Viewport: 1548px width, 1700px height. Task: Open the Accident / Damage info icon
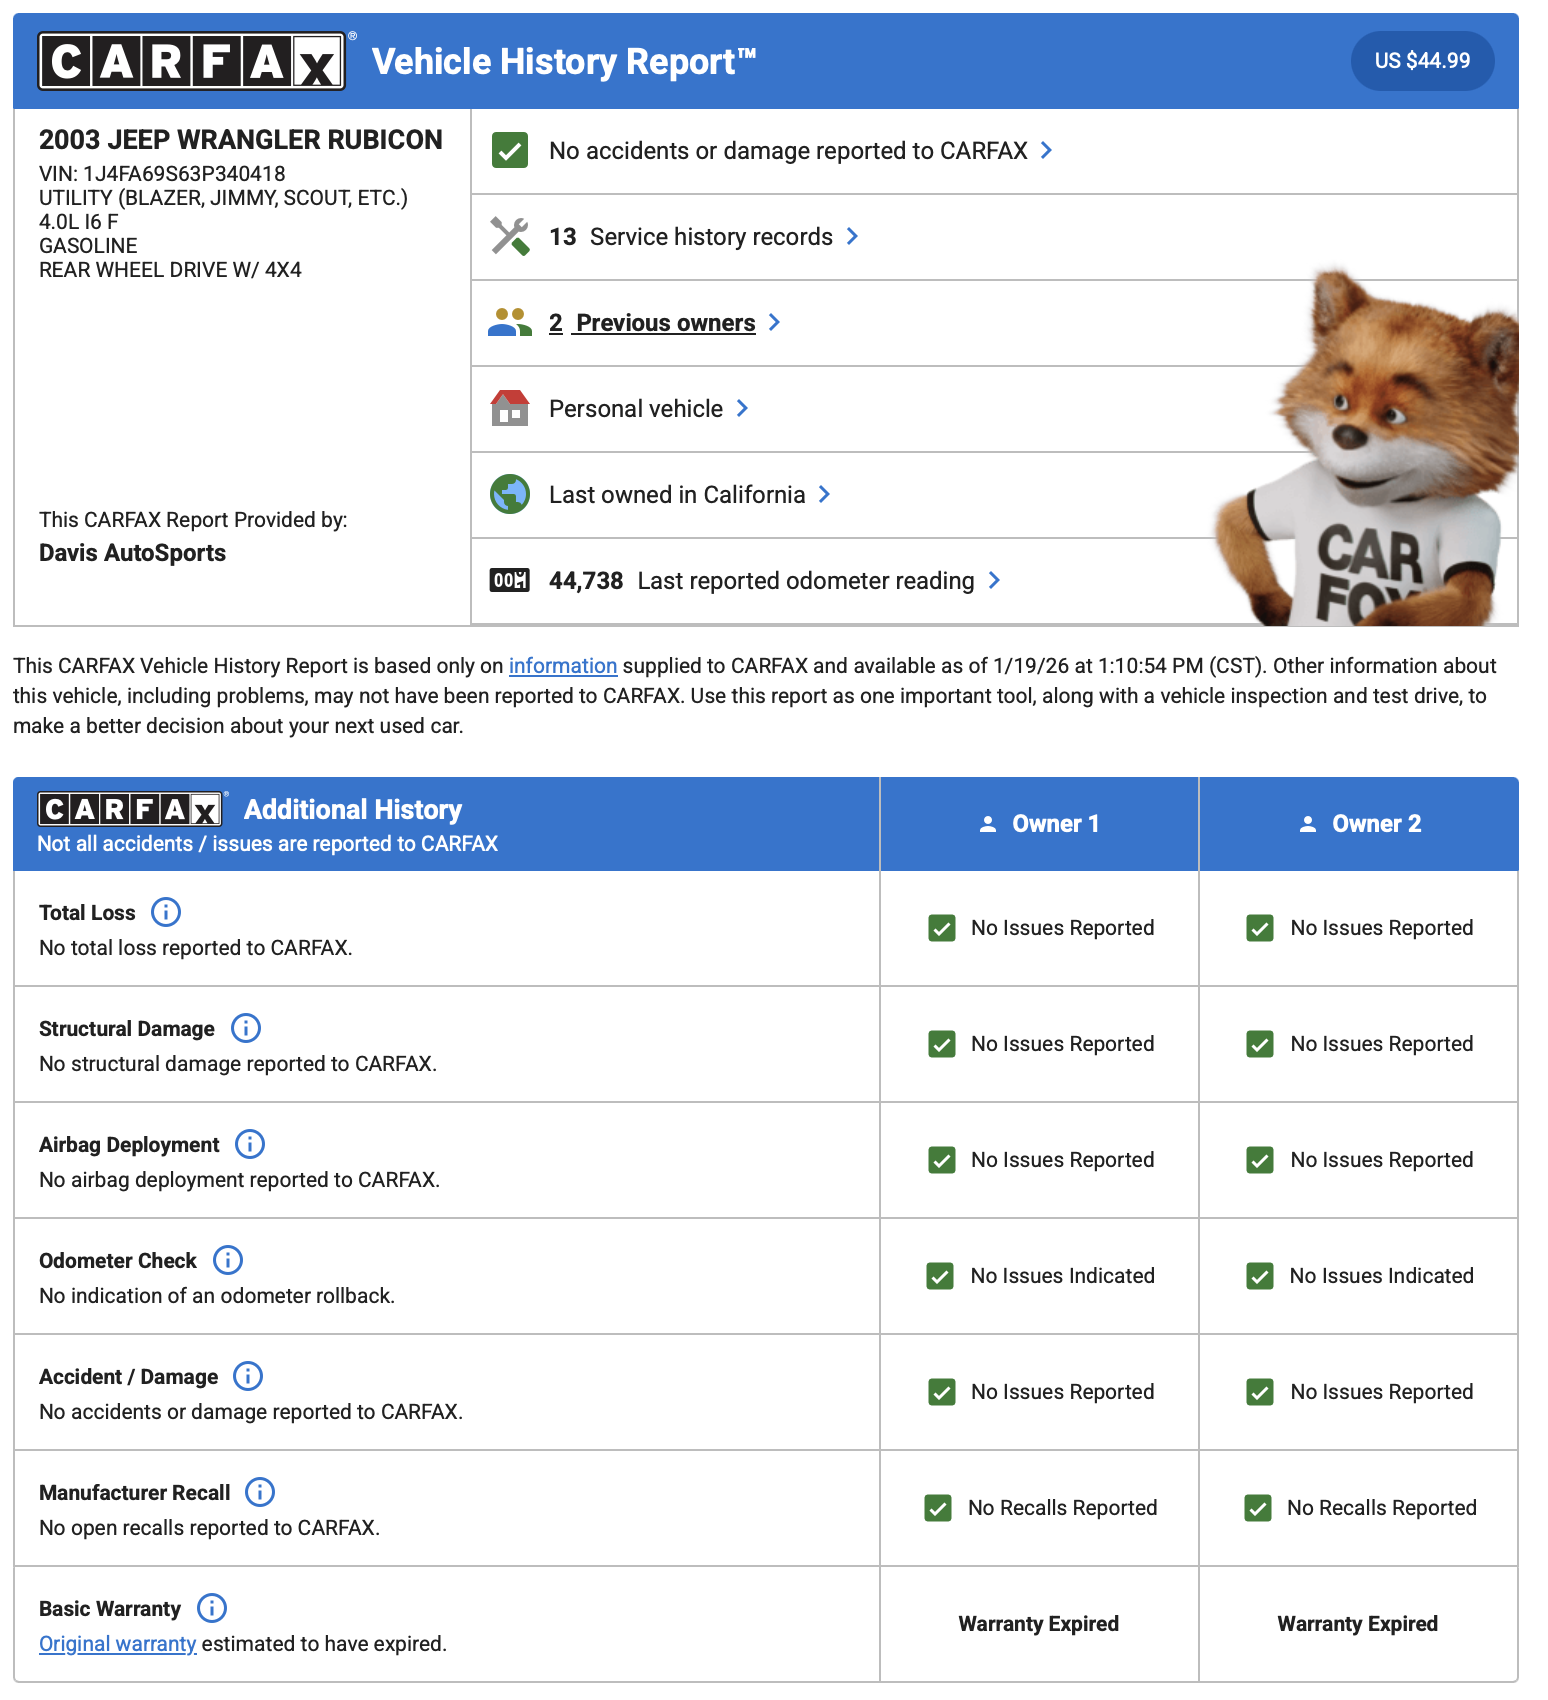click(x=248, y=1376)
